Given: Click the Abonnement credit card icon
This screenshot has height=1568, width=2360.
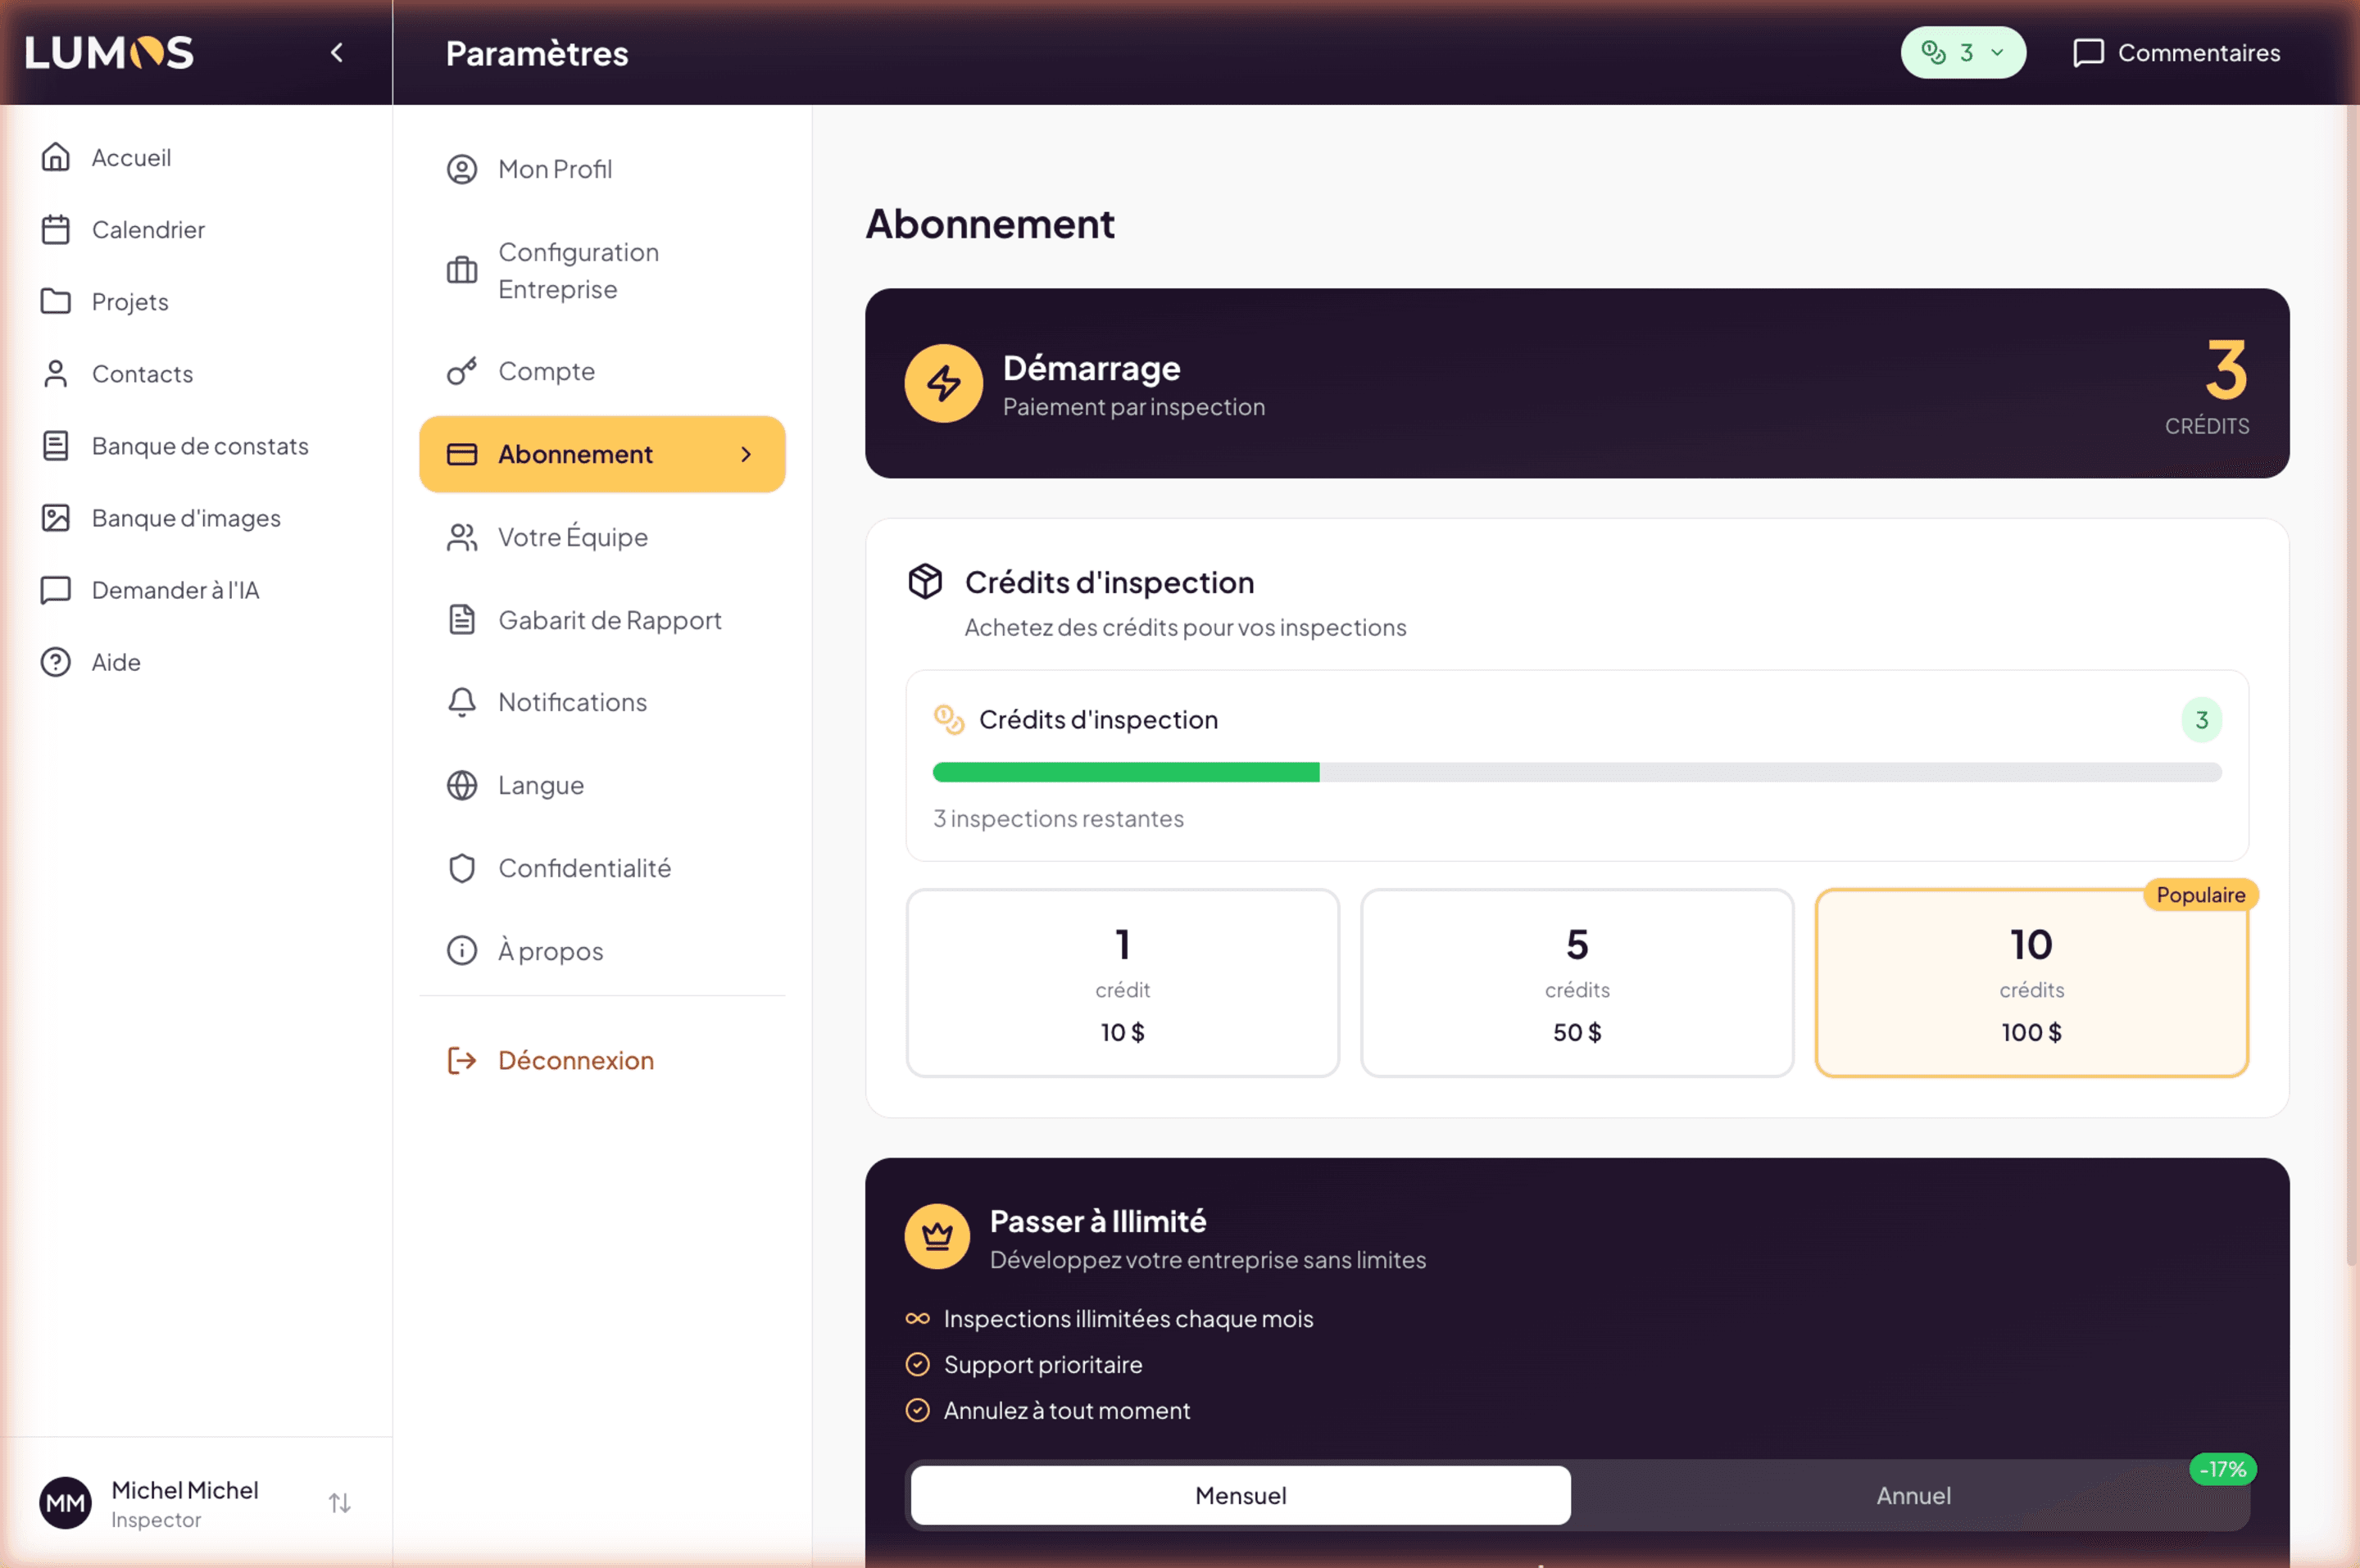Looking at the screenshot, I should click(462, 454).
